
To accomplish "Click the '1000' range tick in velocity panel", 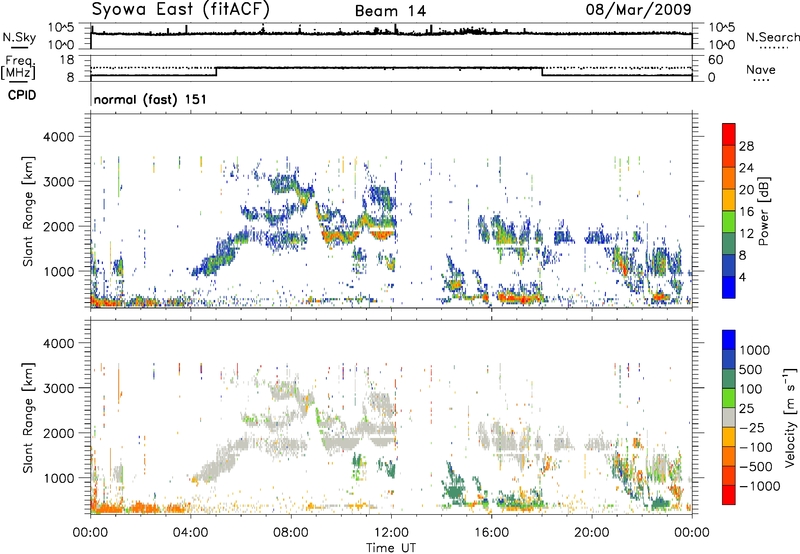I will pyautogui.click(x=60, y=478).
